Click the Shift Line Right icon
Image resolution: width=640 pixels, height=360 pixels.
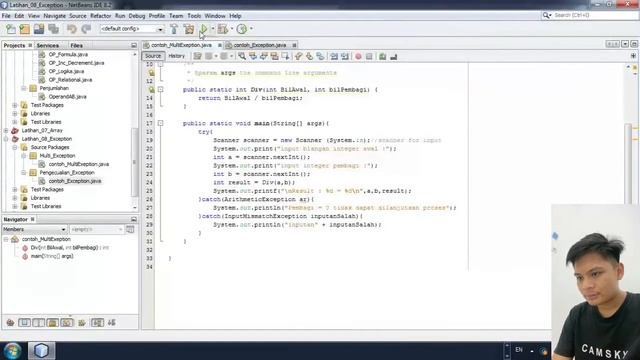coord(345,56)
